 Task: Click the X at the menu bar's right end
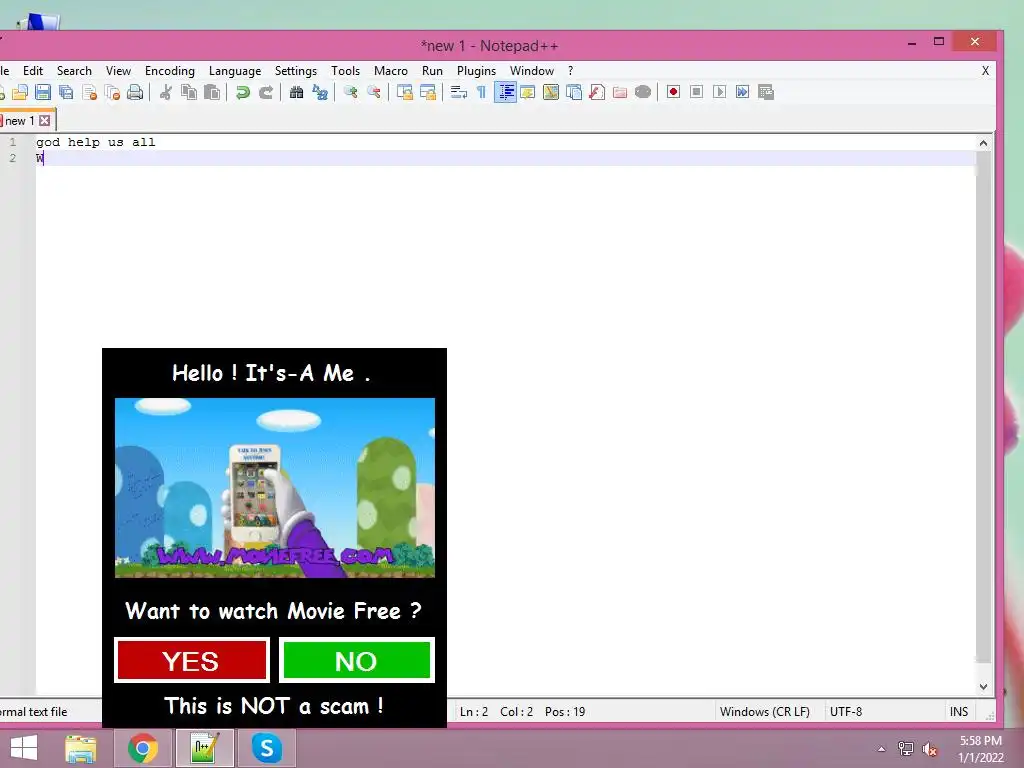point(985,71)
